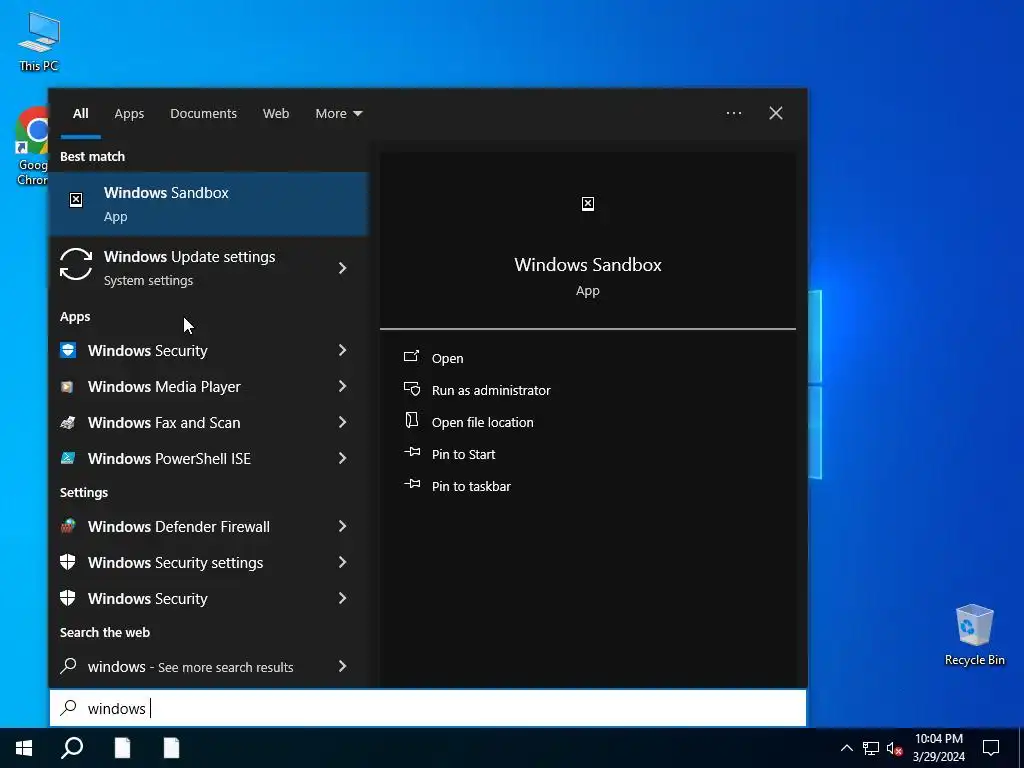Click the Windows Defender Firewall icon
The height and width of the screenshot is (768, 1024).
coord(68,526)
